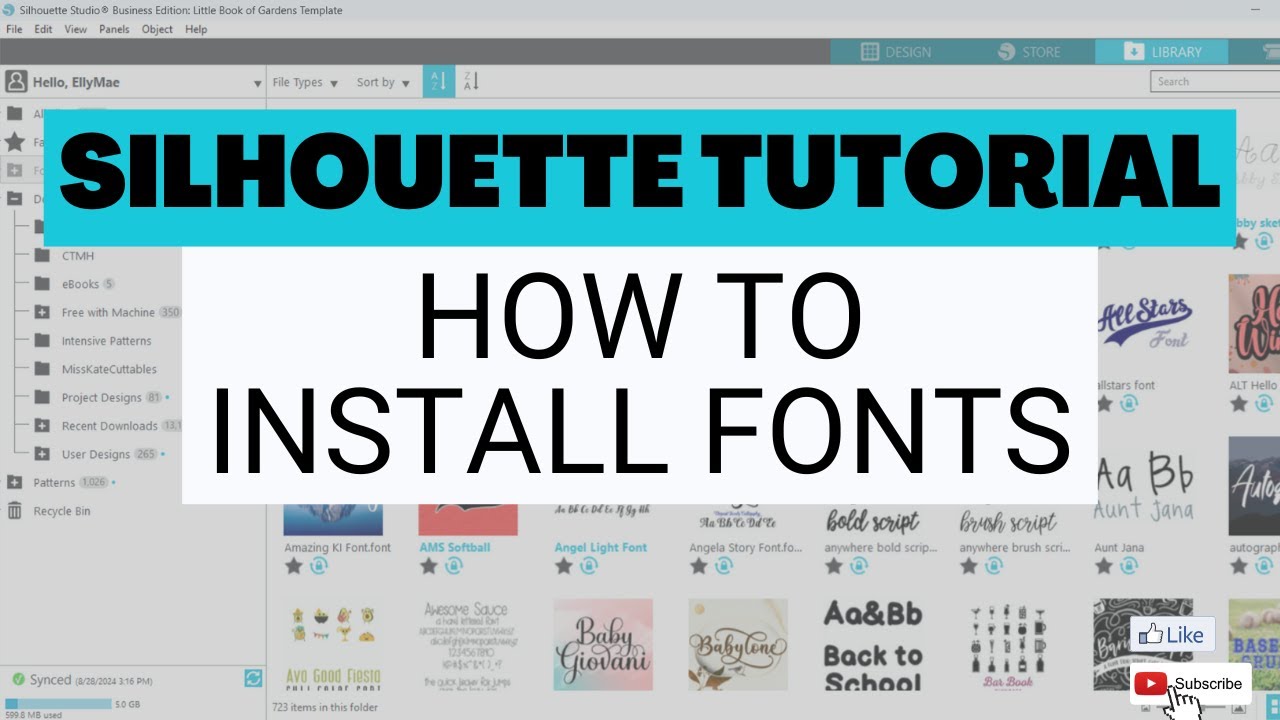Click the sync refresh icon beside Synced
Screen dimensions: 1280x720
pos(253,679)
